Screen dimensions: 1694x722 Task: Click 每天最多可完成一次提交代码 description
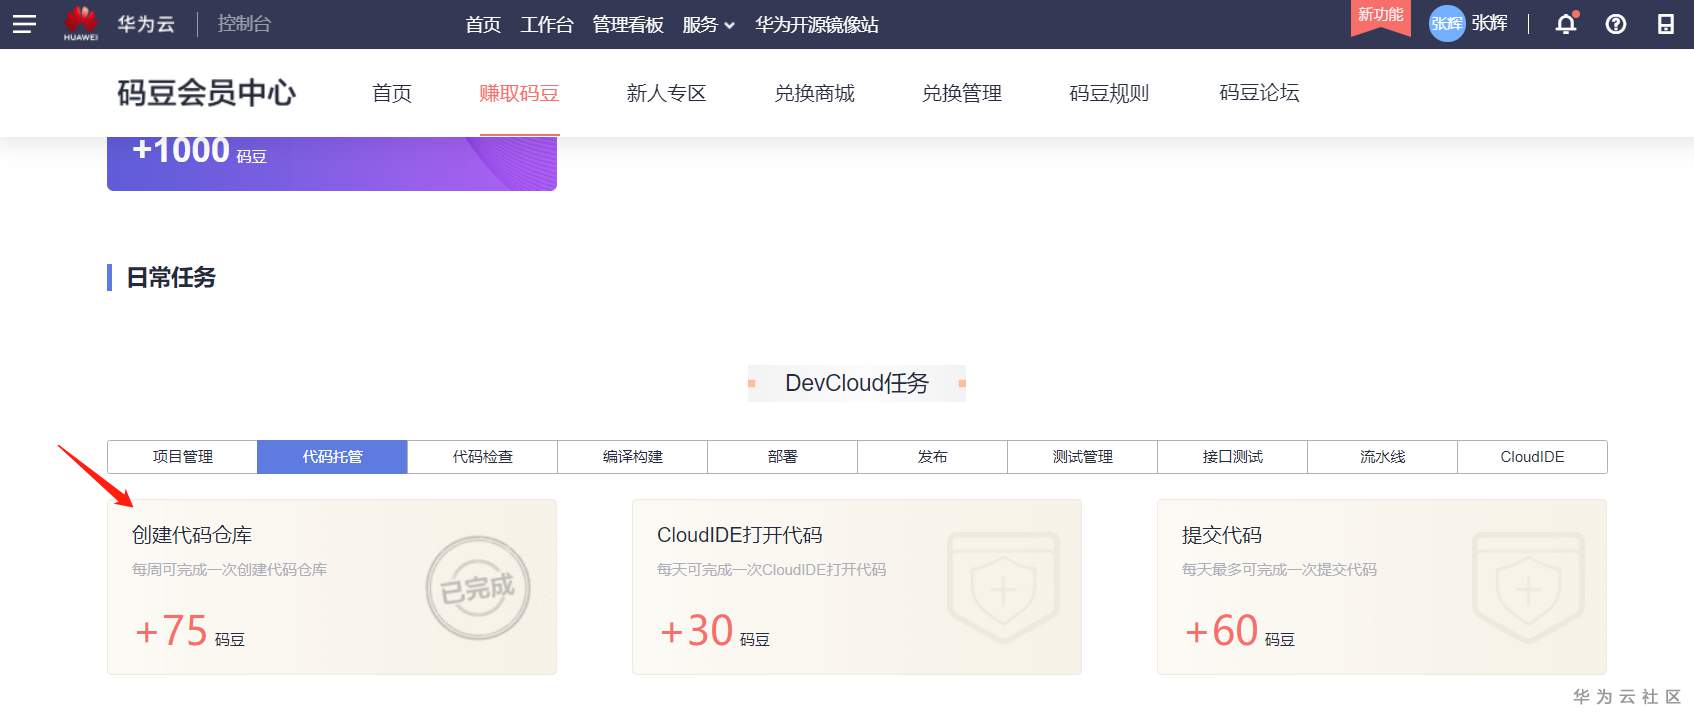click(1280, 570)
